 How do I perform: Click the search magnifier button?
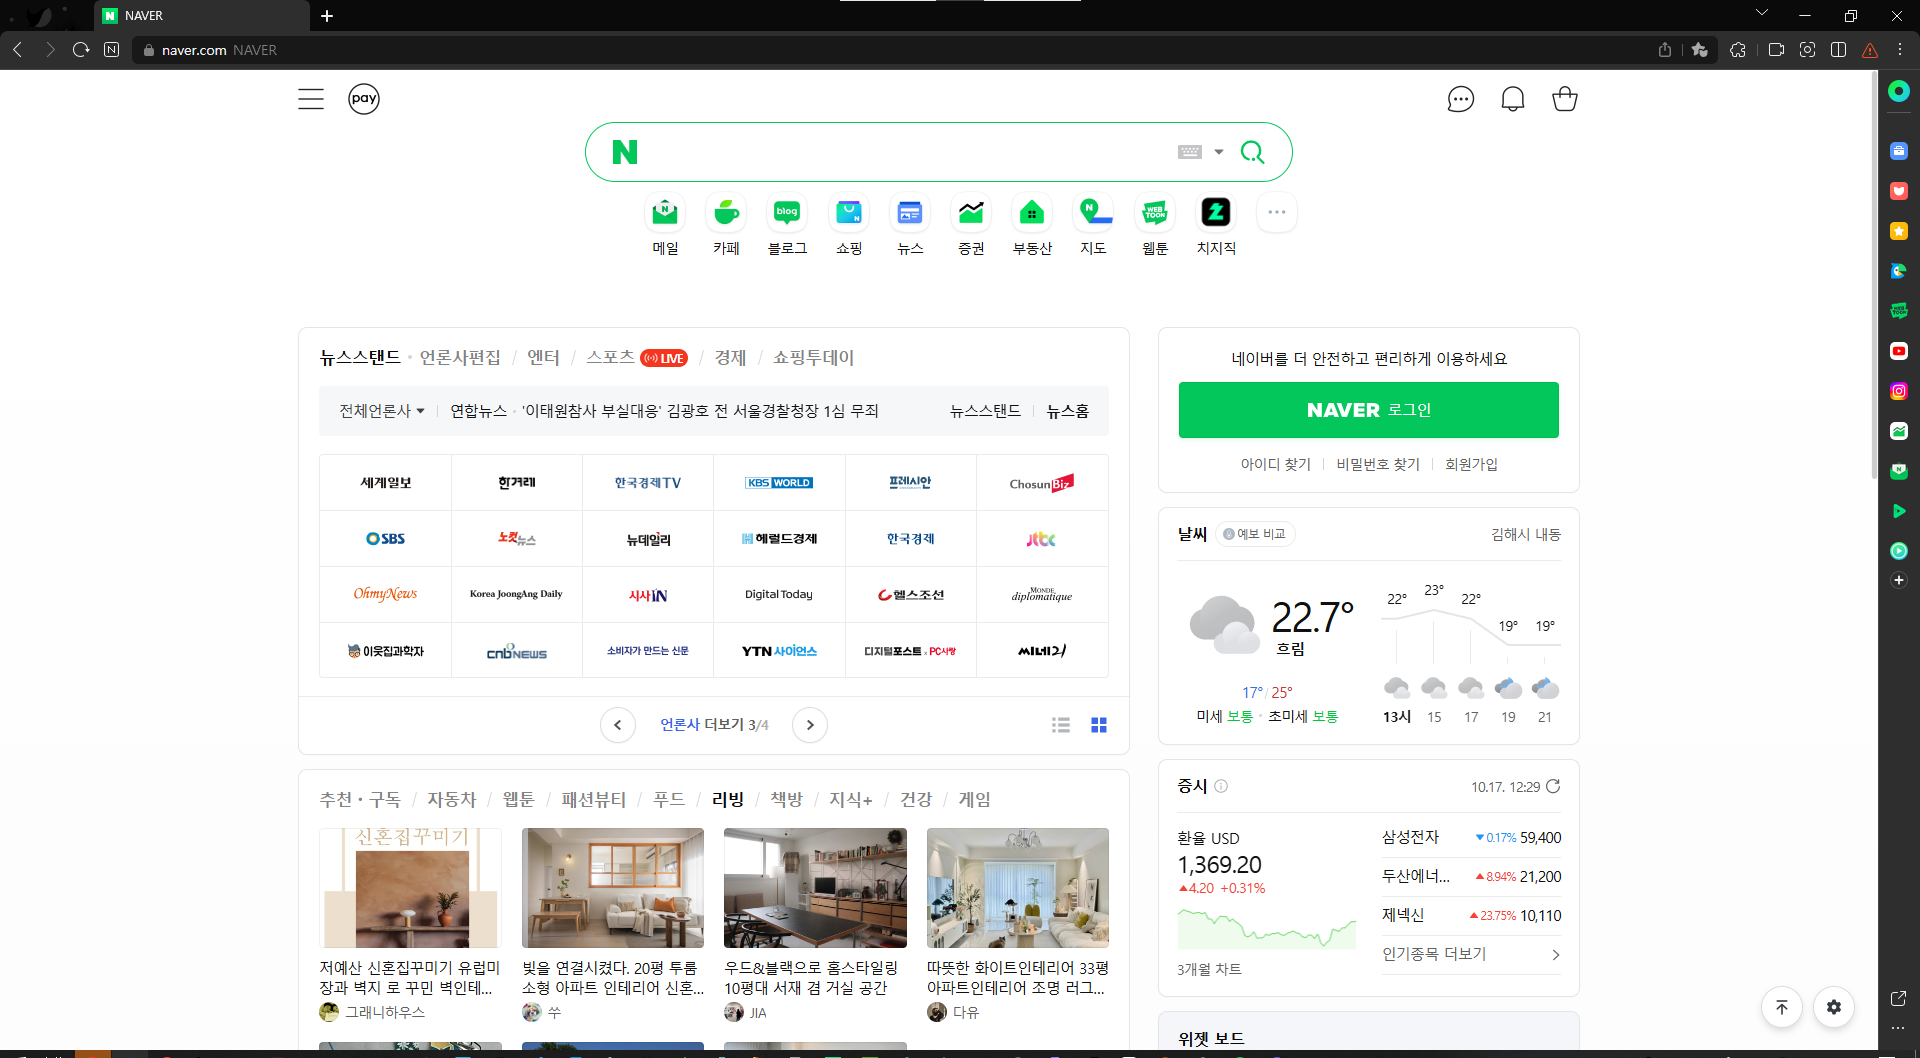1252,152
